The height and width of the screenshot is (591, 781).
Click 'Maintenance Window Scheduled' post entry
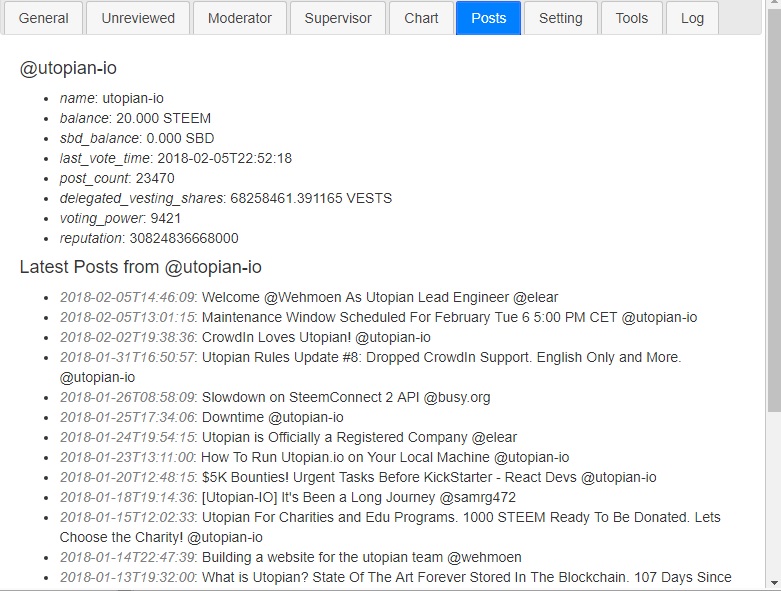(x=379, y=317)
